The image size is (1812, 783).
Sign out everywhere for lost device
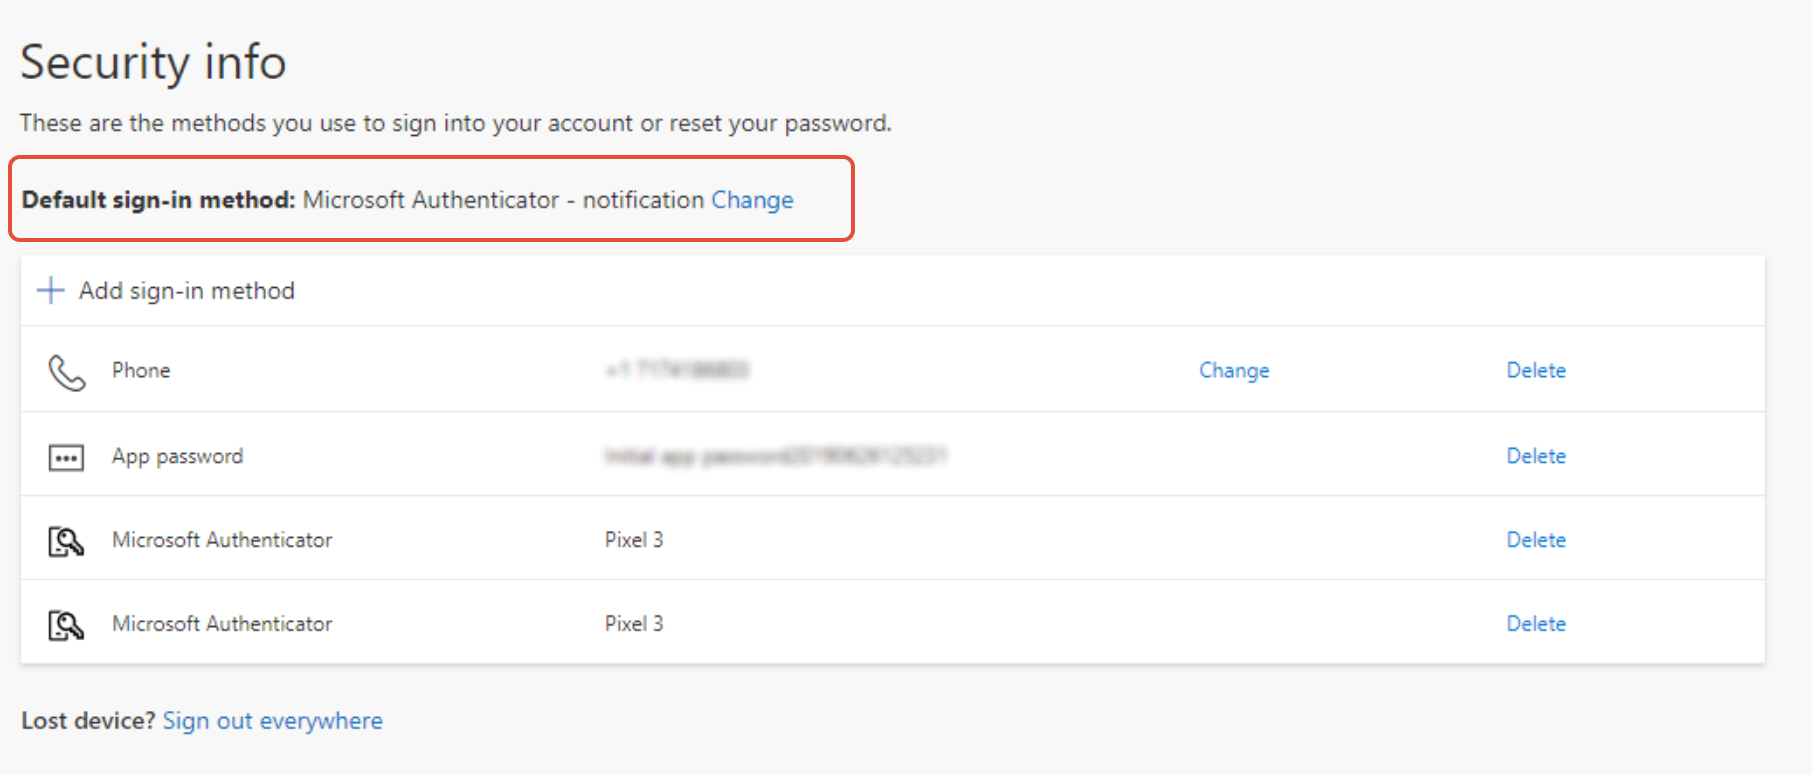click(x=273, y=721)
